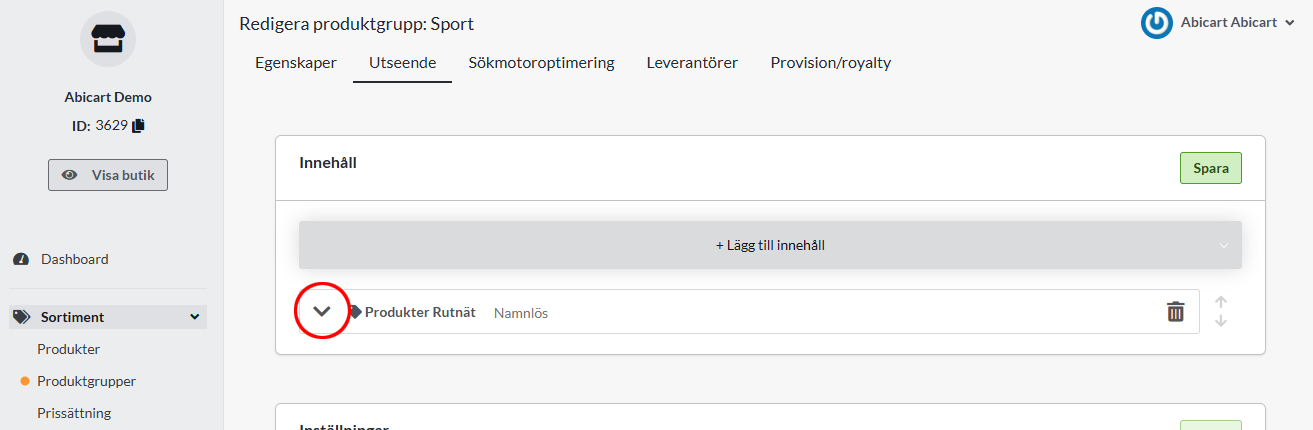Expand the Produkter Rutnät row chevron
Image resolution: width=1313 pixels, height=430 pixels.
pyautogui.click(x=322, y=311)
